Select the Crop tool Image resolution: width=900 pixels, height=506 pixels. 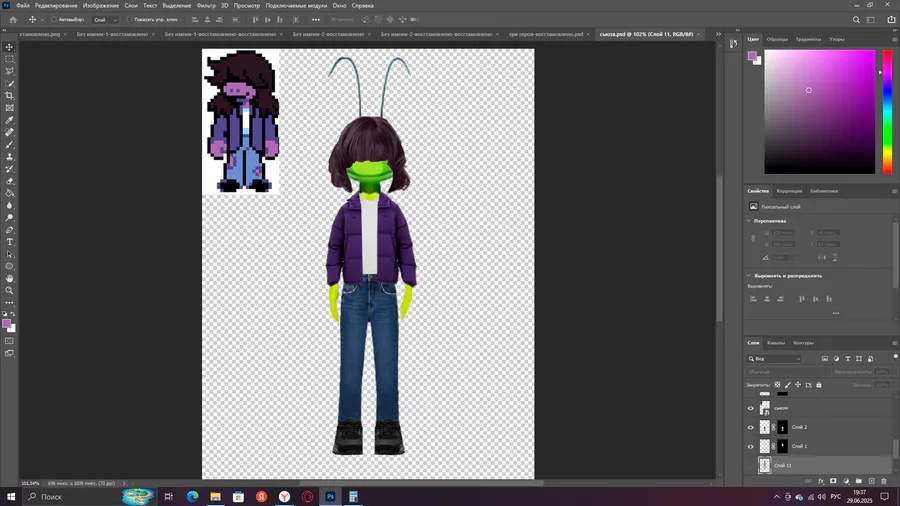[x=9, y=96]
